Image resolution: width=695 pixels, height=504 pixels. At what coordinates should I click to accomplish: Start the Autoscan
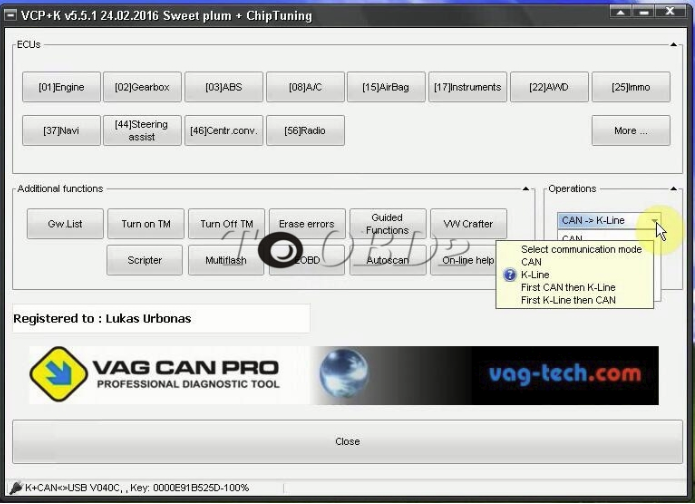[x=387, y=260]
